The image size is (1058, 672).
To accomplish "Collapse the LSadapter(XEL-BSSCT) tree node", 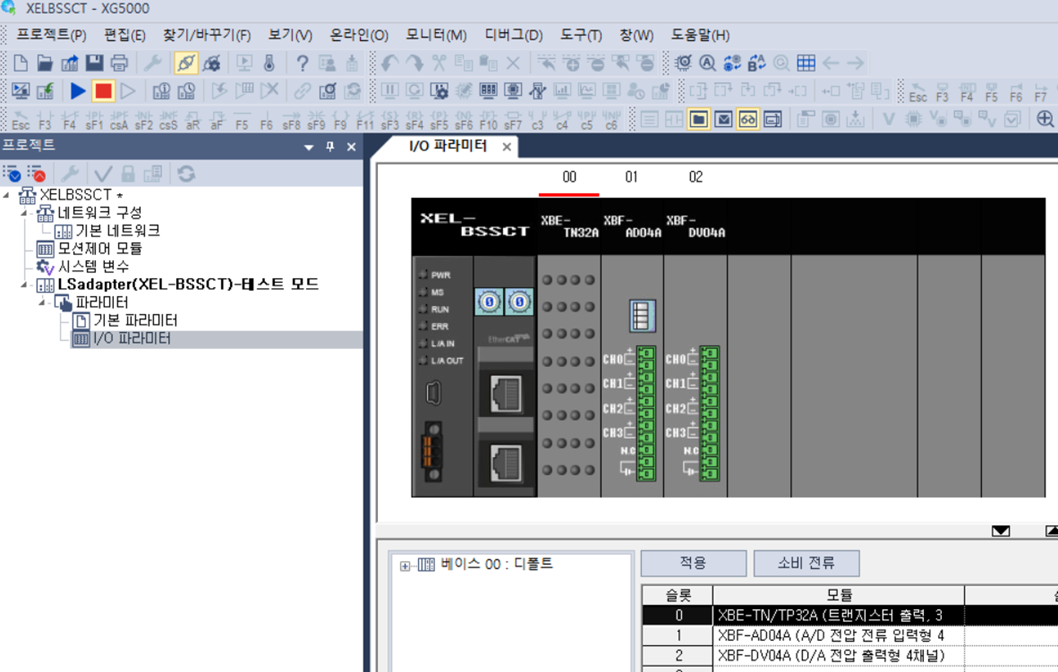I will 24,285.
